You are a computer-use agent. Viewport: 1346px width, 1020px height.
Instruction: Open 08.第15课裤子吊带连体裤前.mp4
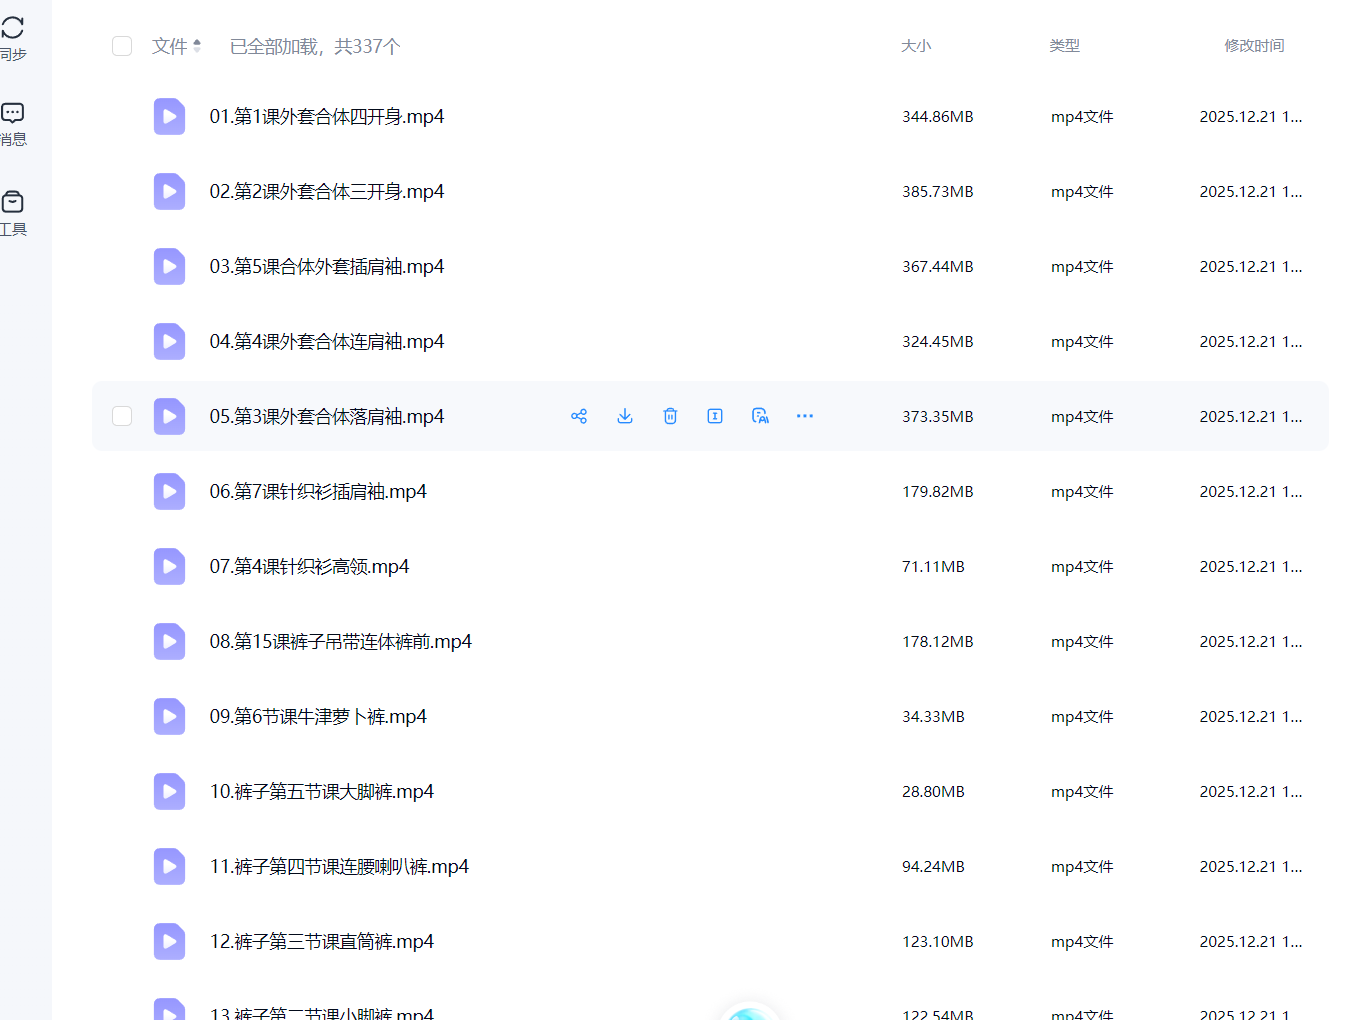point(340,641)
